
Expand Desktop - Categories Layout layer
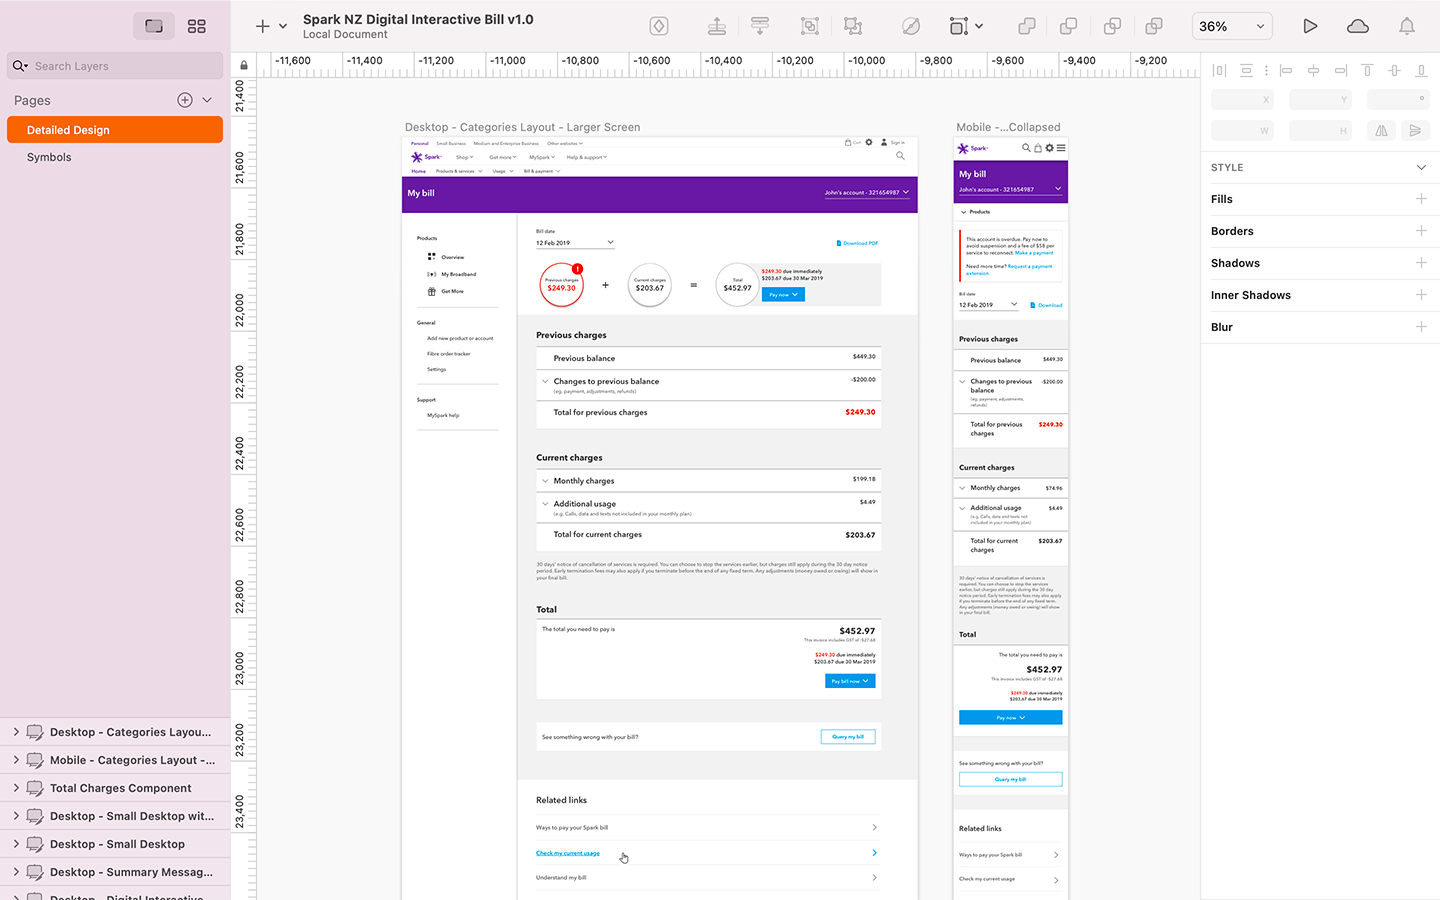click(16, 732)
